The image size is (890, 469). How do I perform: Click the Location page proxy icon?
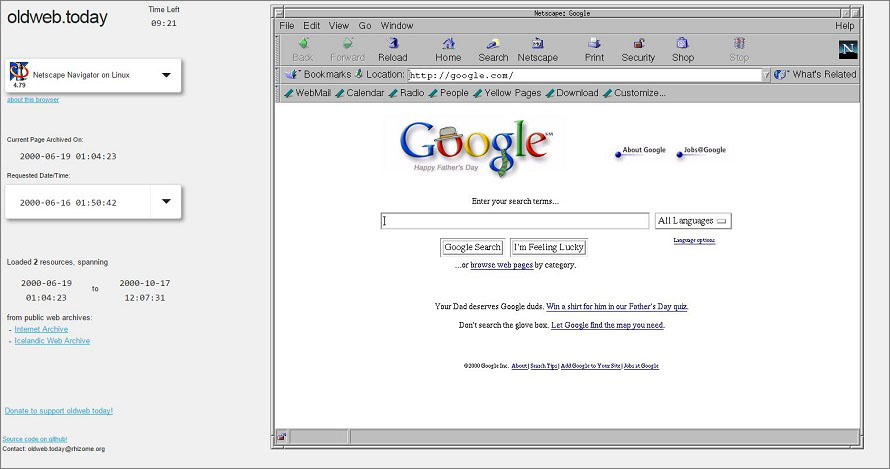click(x=359, y=74)
